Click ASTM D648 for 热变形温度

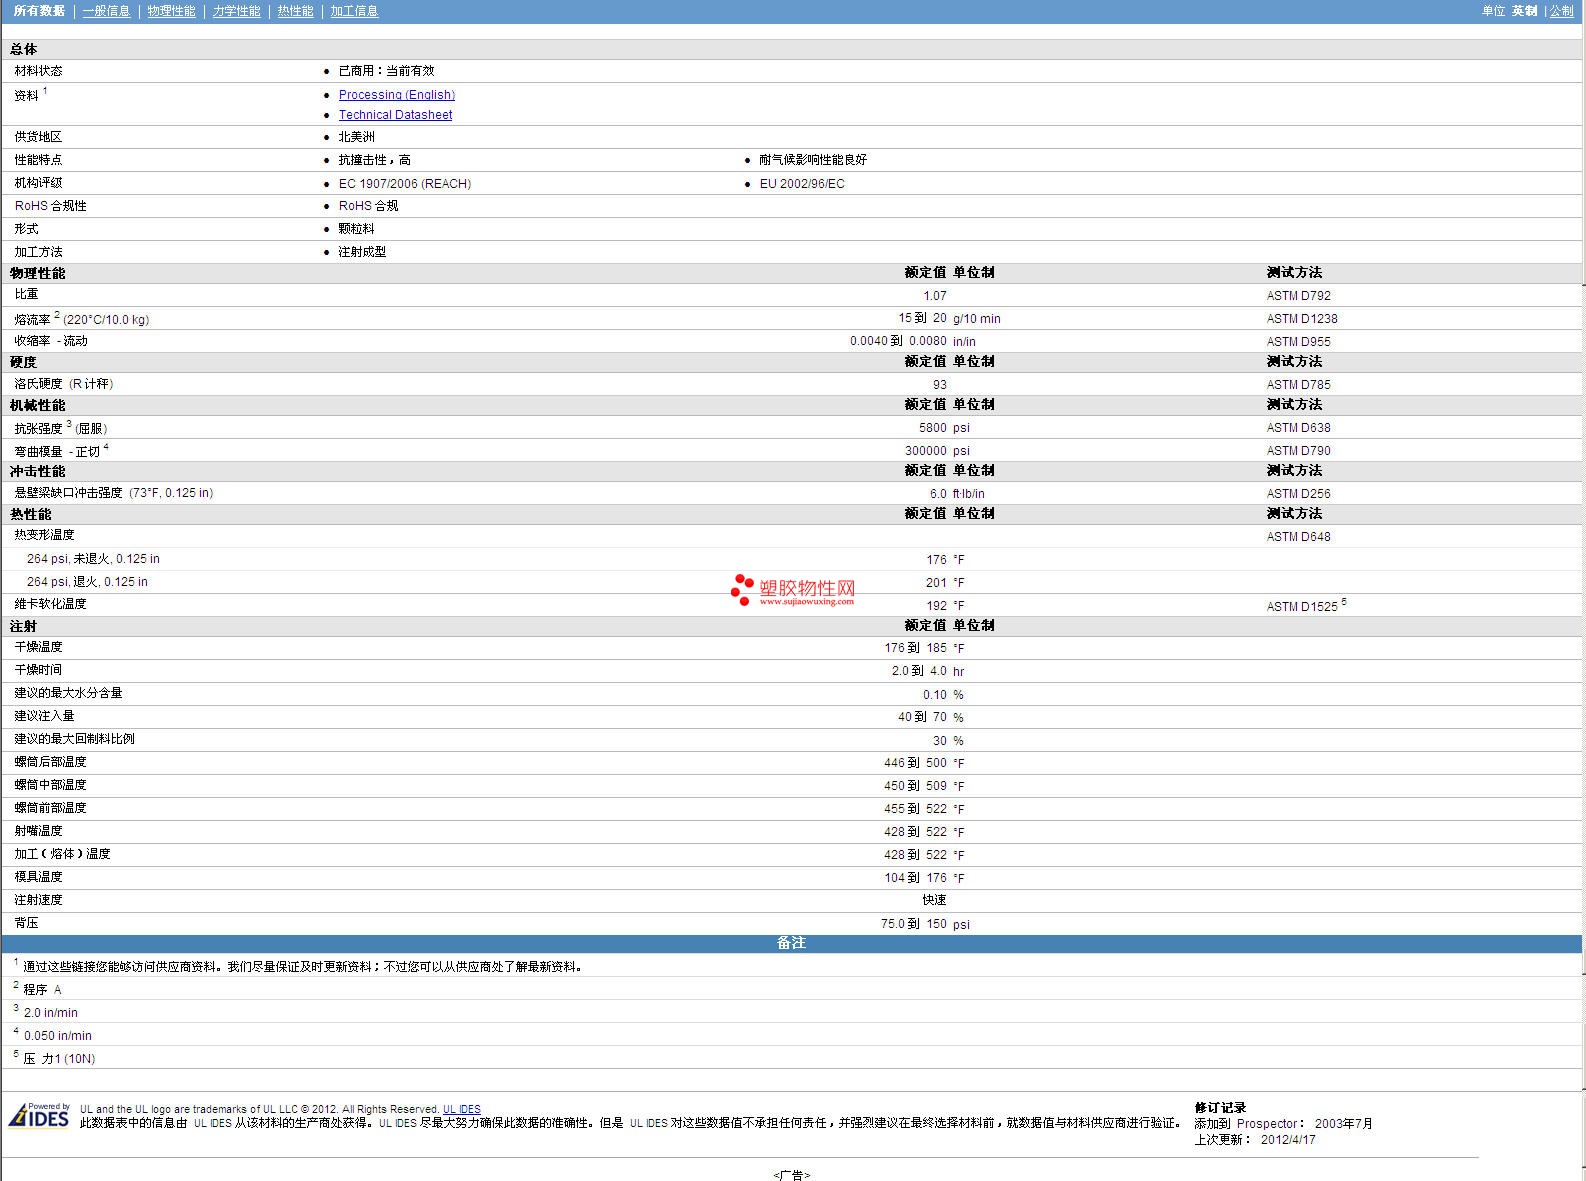pos(1298,537)
